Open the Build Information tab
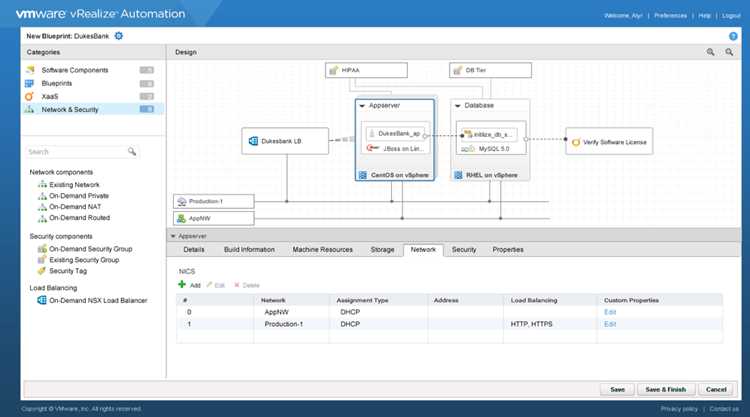The height and width of the screenshot is (417, 750). tap(249, 250)
